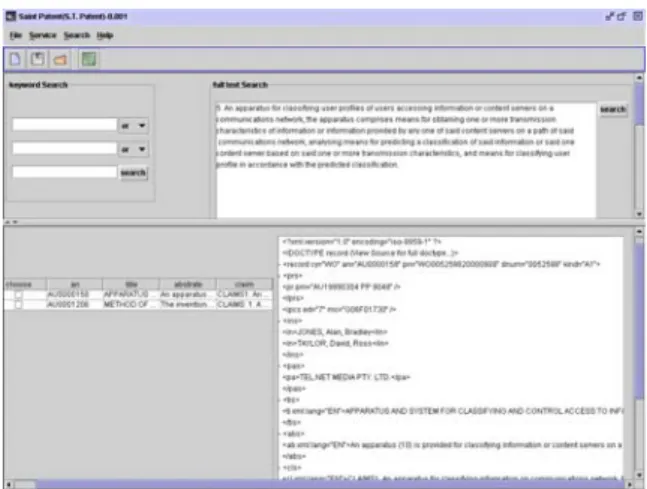The image size is (647, 489).
Task: Focus the third keyword input field
Action: point(65,172)
